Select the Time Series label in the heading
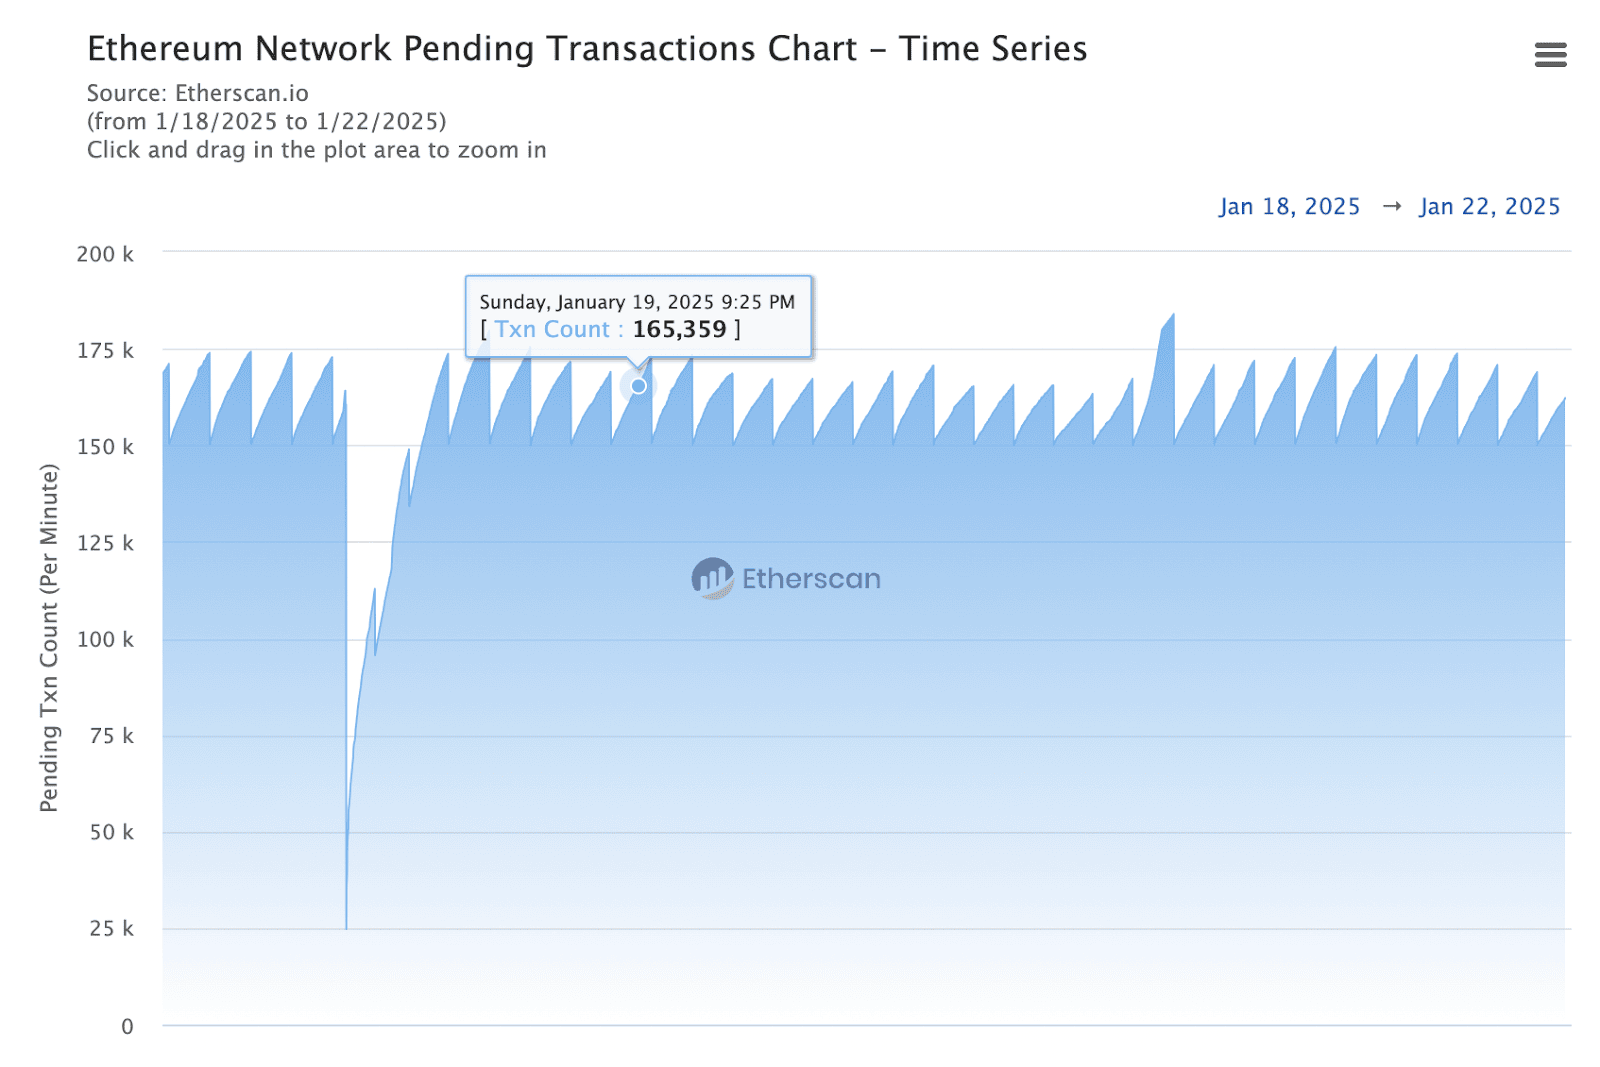This screenshot has height=1067, width=1600. pos(994,48)
